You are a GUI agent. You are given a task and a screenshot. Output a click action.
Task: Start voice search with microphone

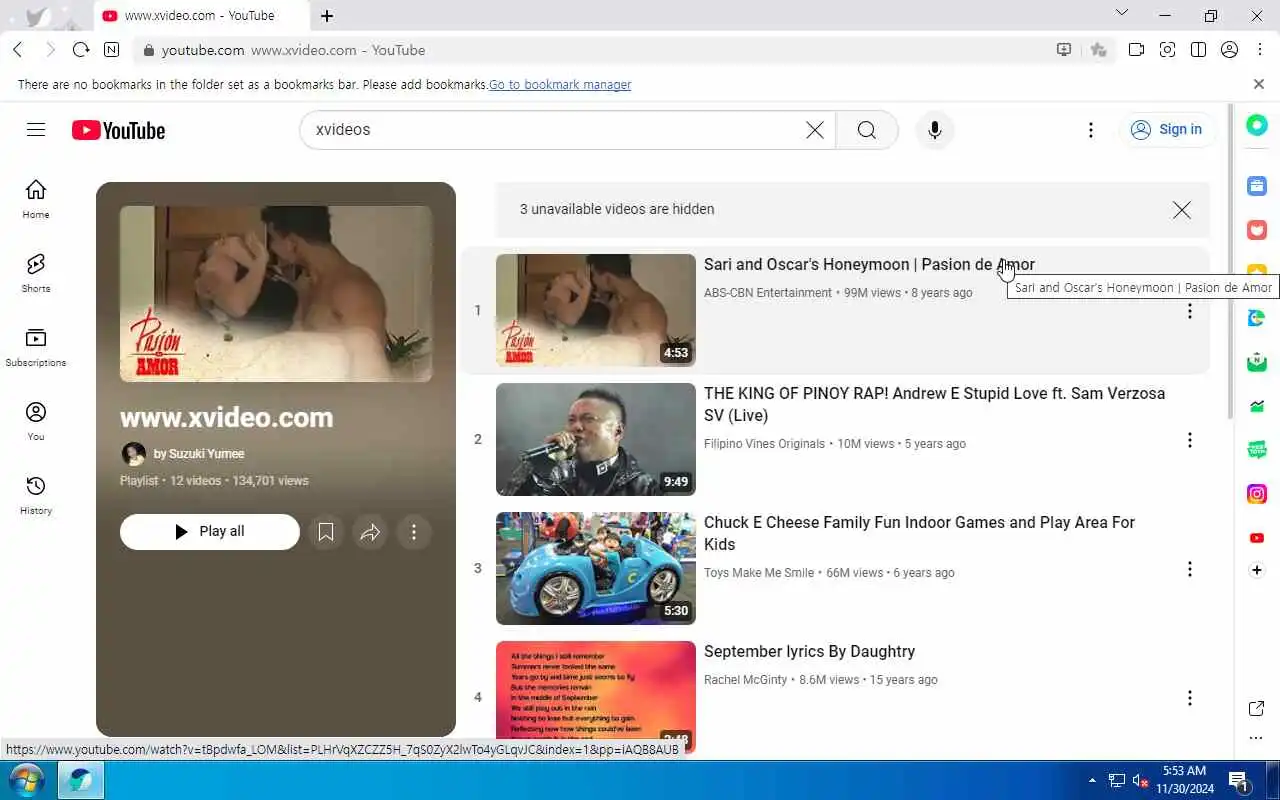935,130
